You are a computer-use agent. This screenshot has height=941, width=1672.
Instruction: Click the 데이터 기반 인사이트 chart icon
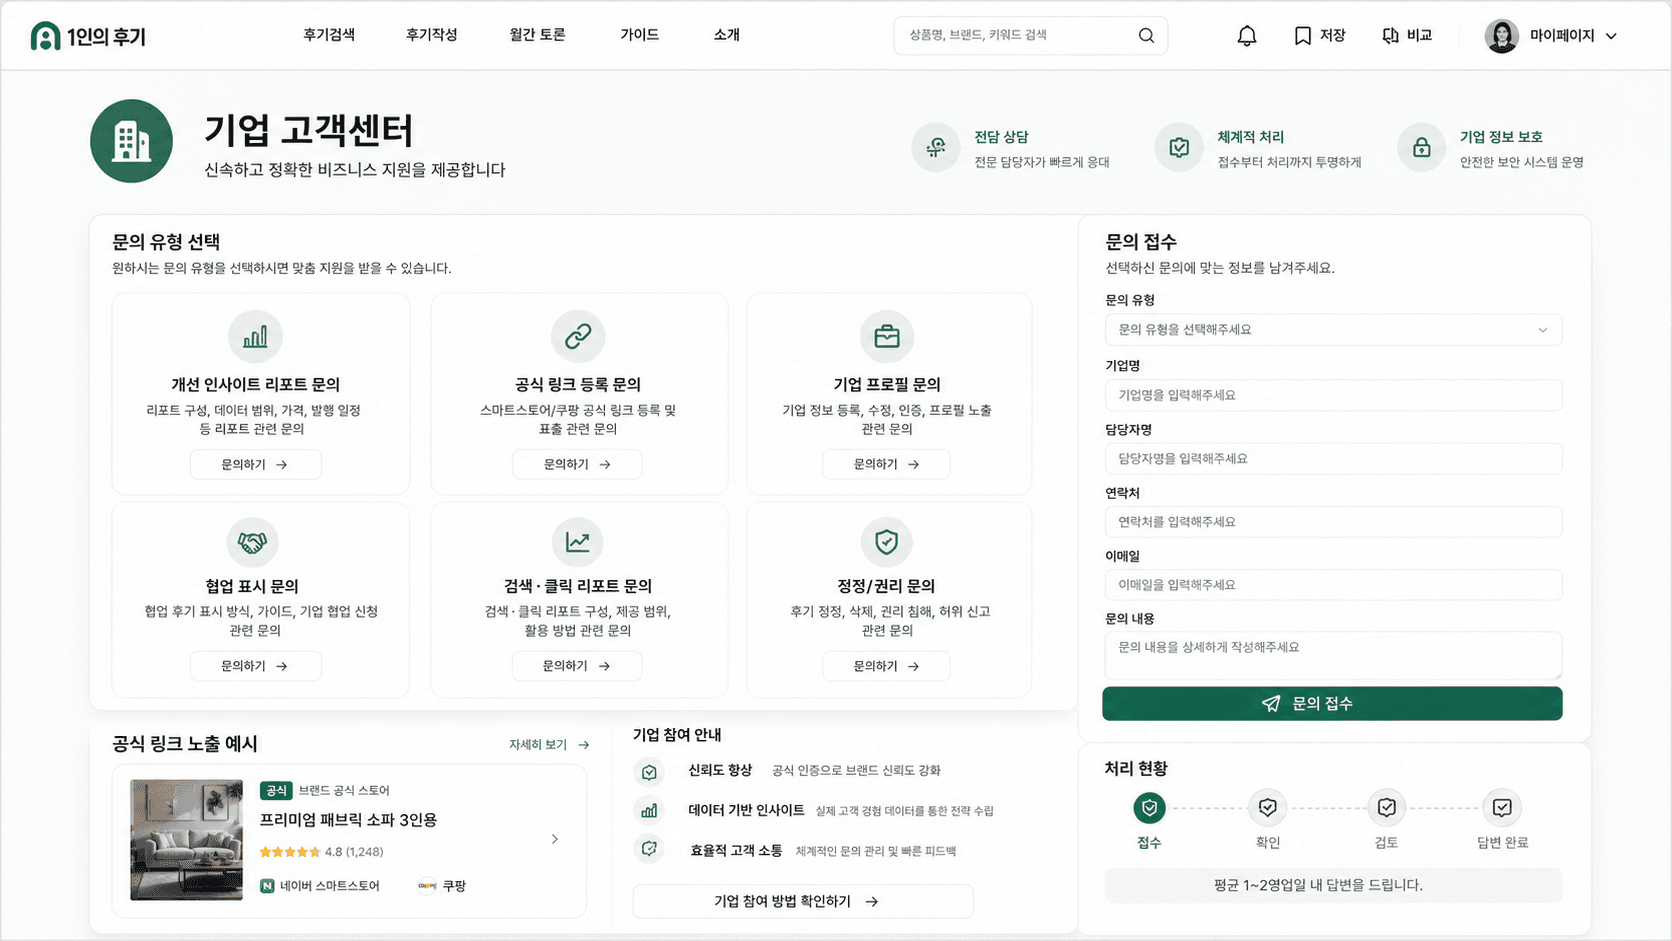(649, 811)
